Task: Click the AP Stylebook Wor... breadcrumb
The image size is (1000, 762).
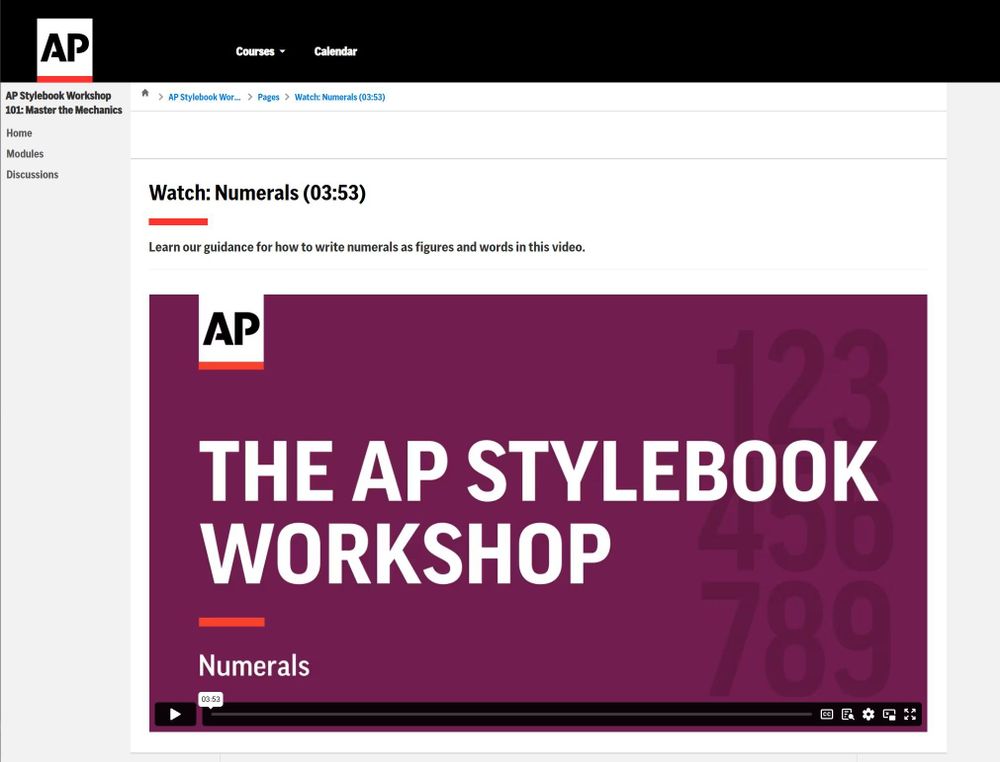Action: [x=204, y=97]
